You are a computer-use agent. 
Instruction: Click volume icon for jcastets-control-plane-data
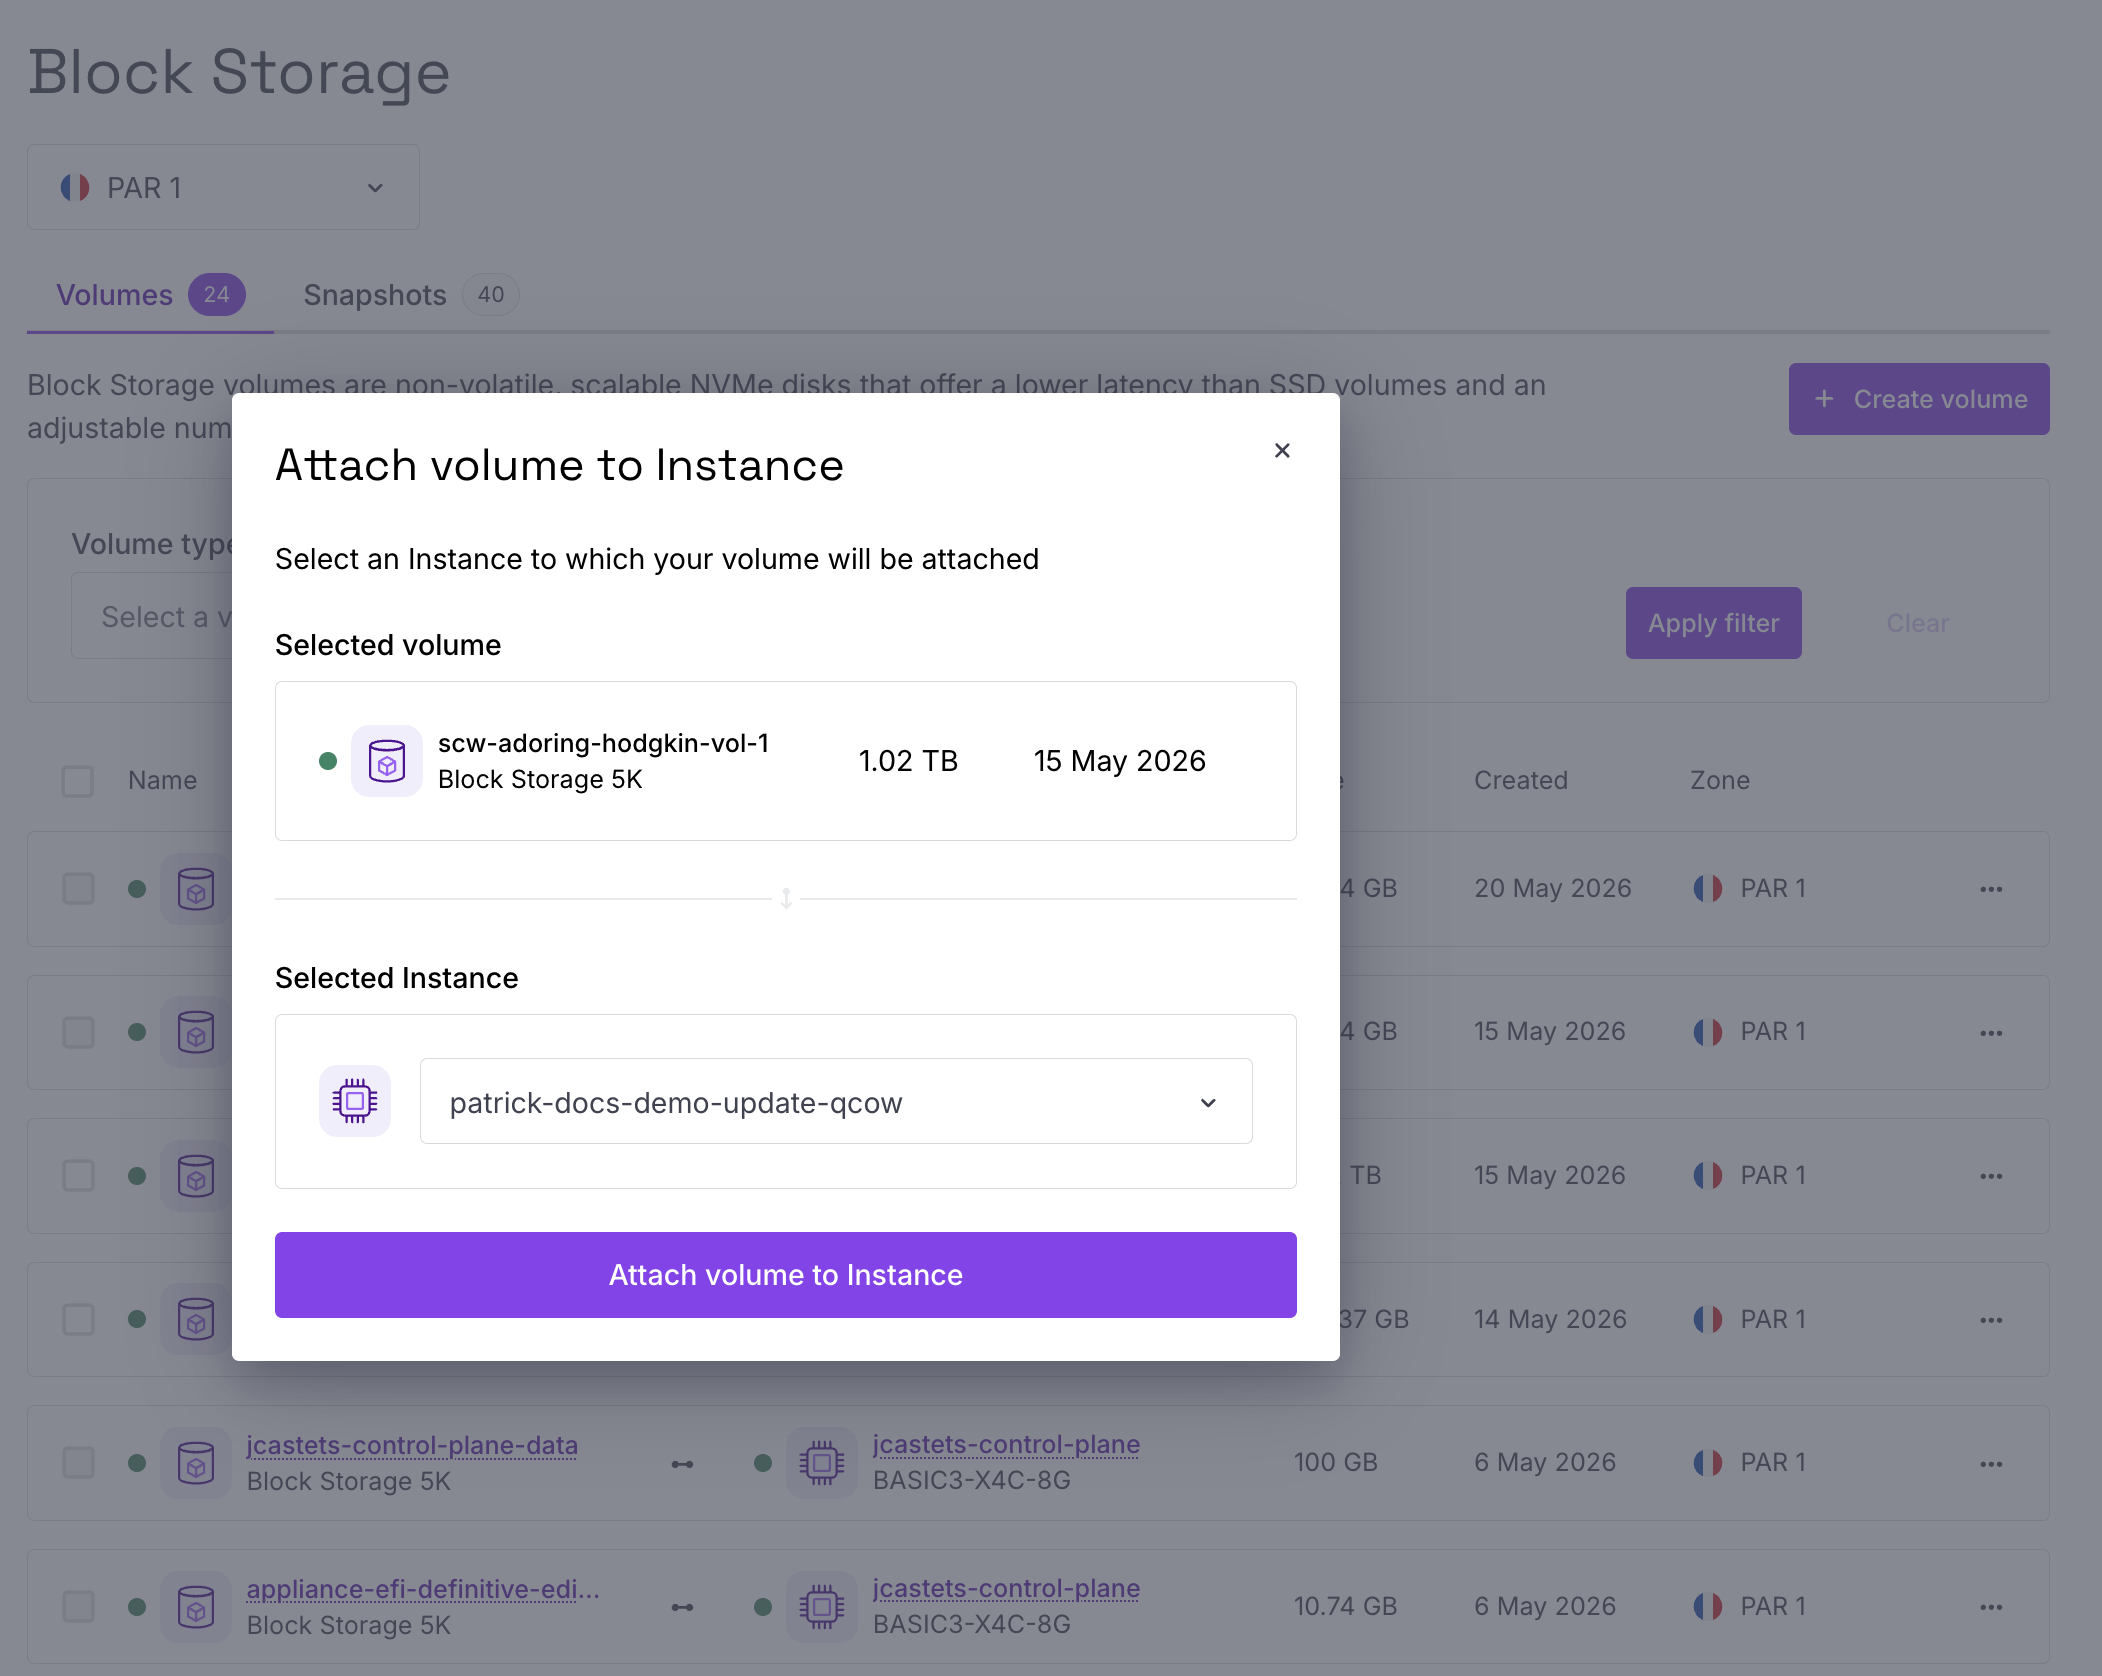tap(196, 1463)
